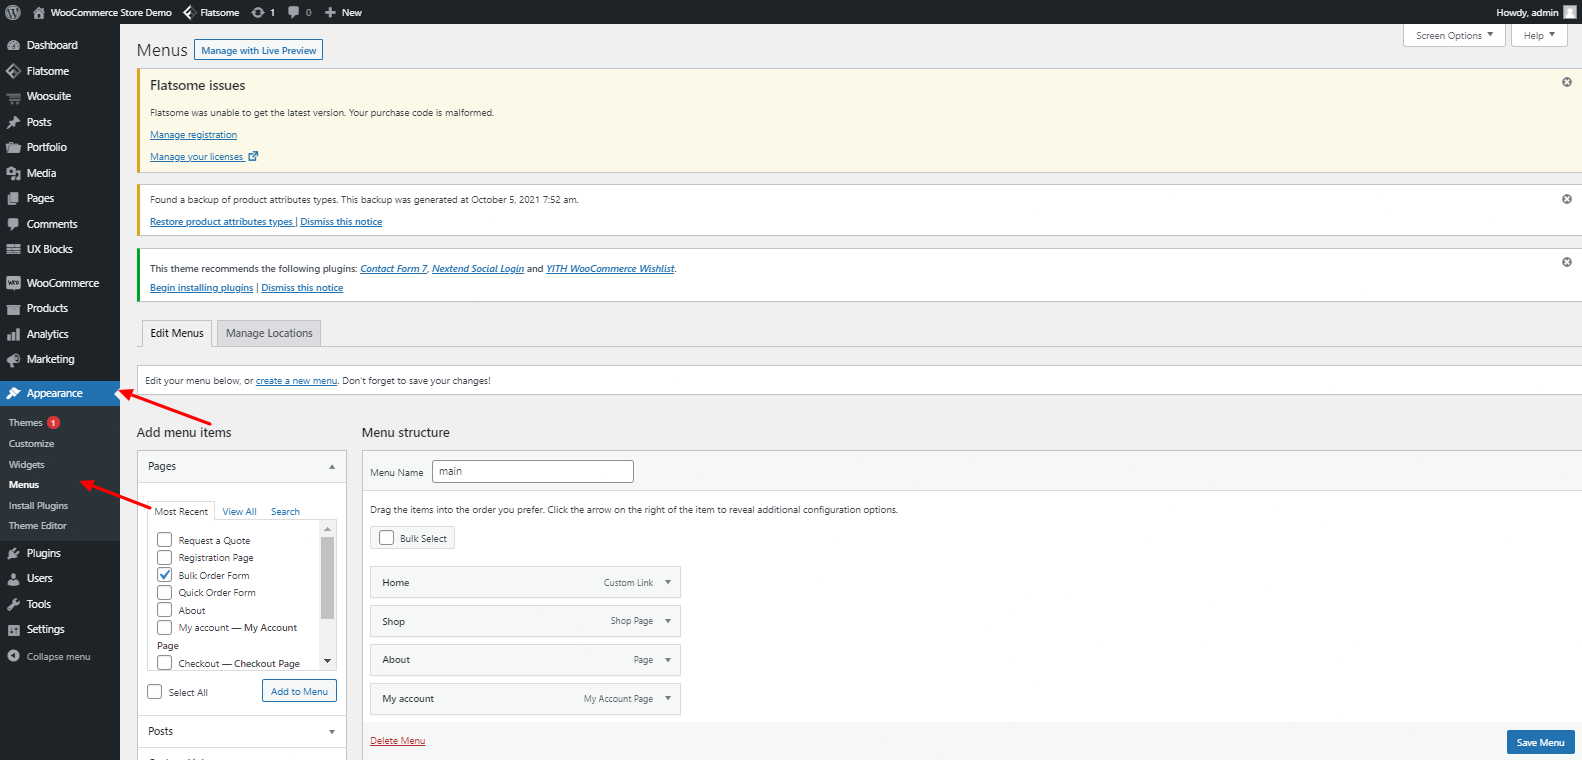Click the Save Menu button

tap(1540, 742)
